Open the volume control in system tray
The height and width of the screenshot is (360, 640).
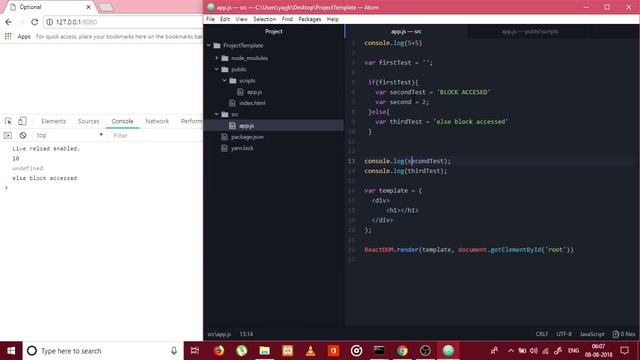click(533, 351)
